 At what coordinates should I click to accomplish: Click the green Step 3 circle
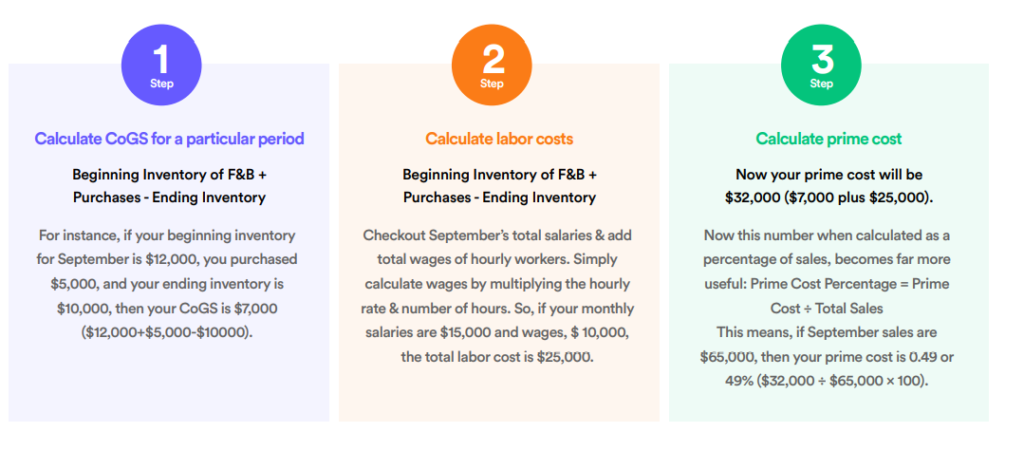[821, 64]
